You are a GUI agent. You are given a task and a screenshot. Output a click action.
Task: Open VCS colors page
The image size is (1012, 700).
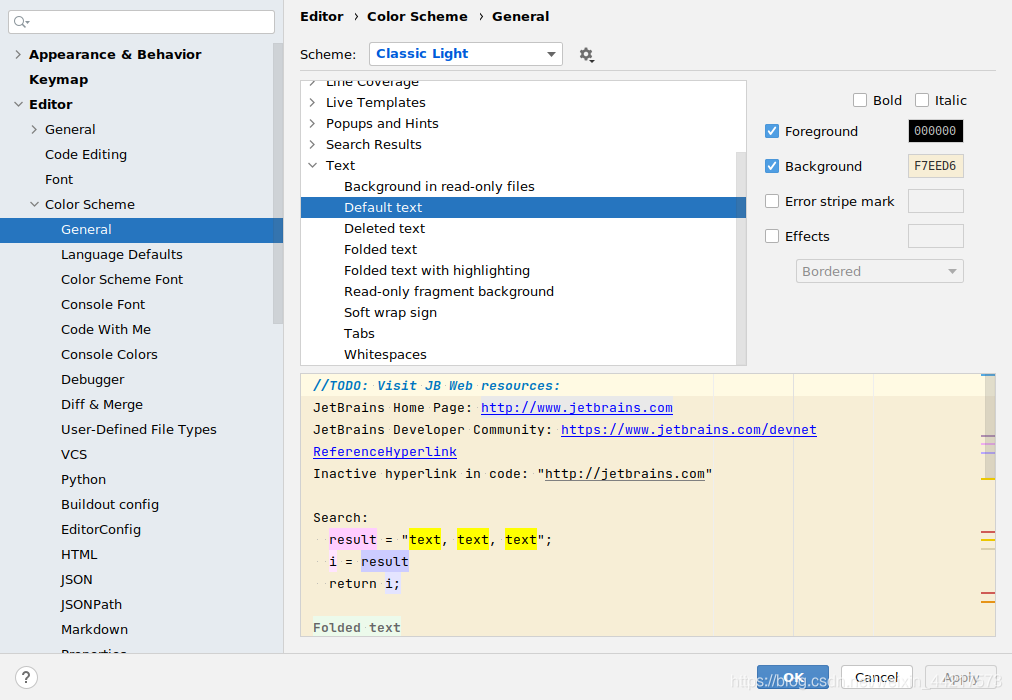pyautogui.click(x=74, y=455)
